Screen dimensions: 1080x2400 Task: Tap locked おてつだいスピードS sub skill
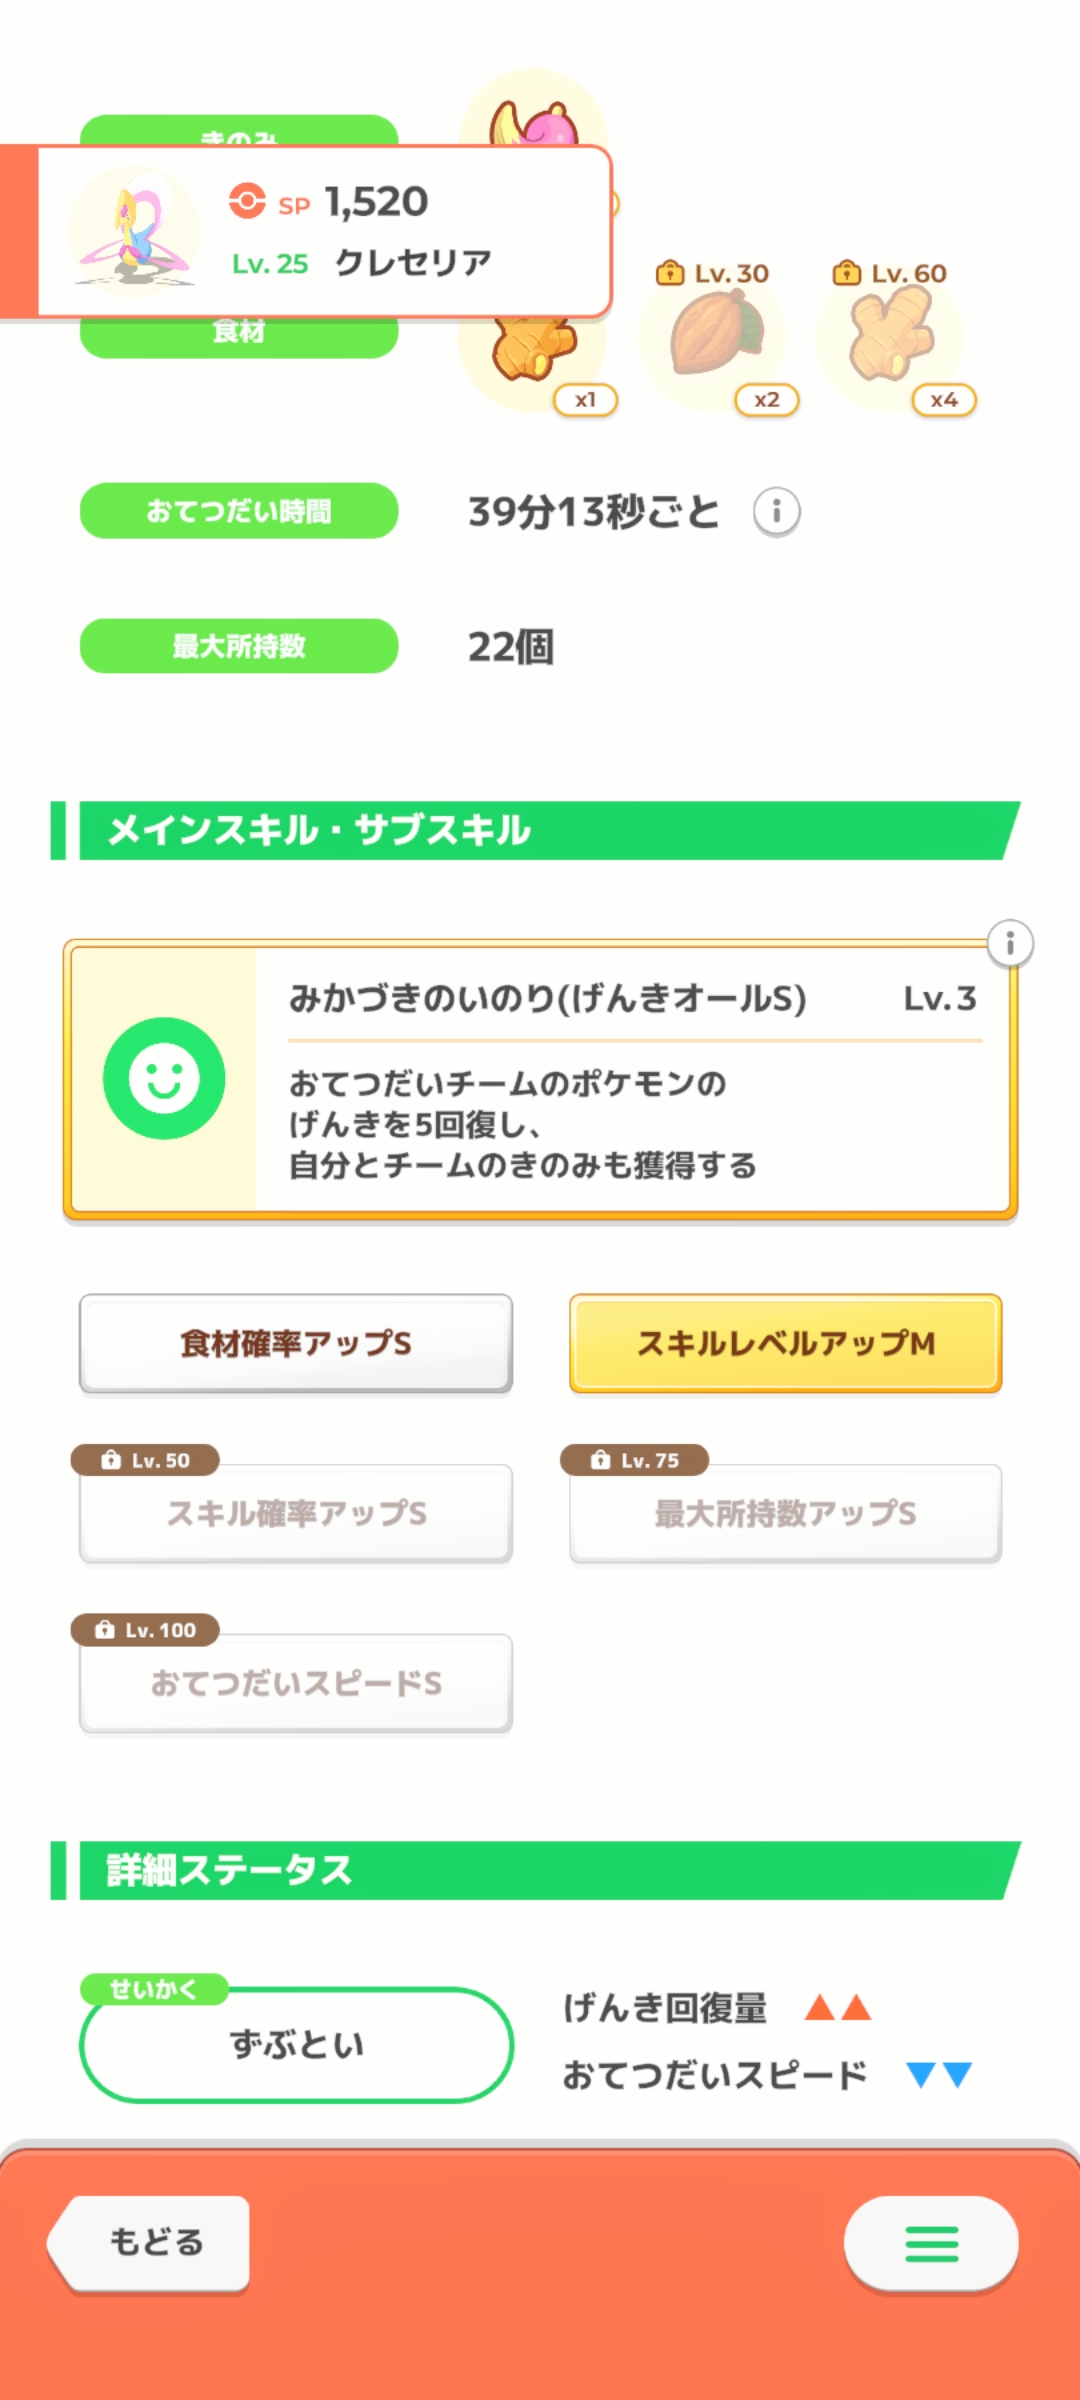click(x=296, y=1683)
